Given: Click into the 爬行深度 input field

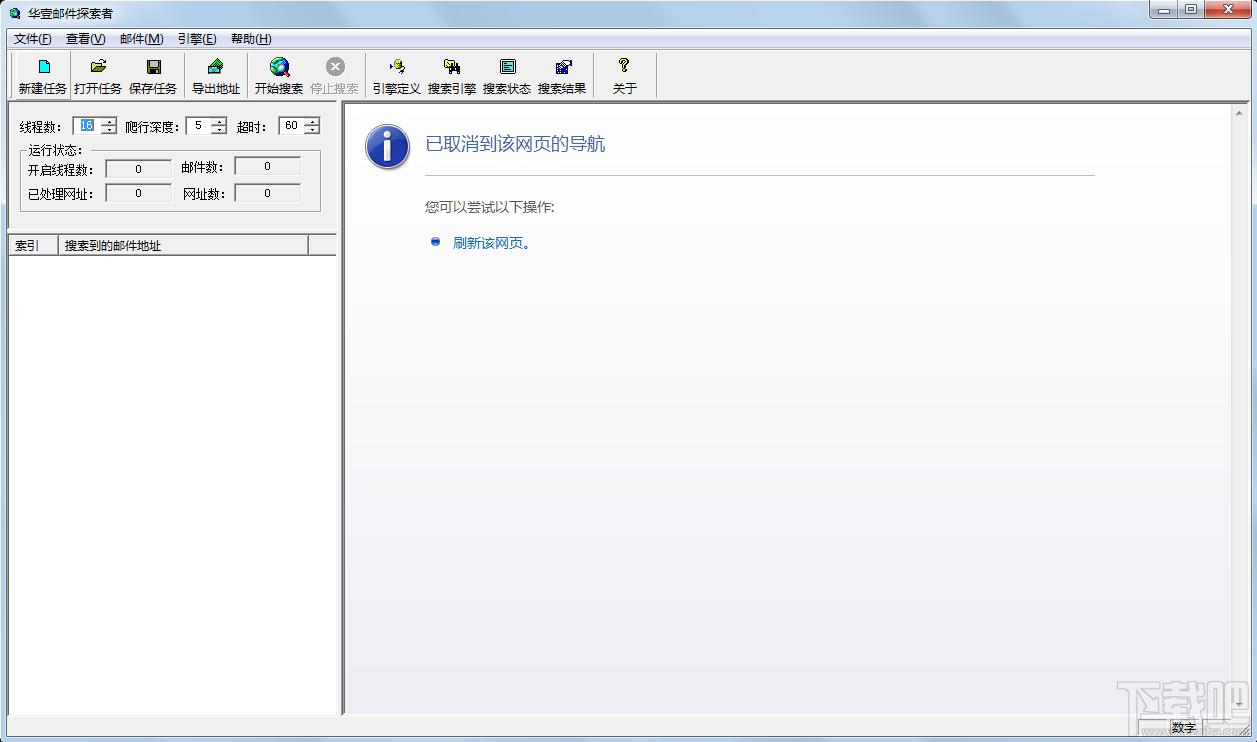Looking at the screenshot, I should point(198,126).
